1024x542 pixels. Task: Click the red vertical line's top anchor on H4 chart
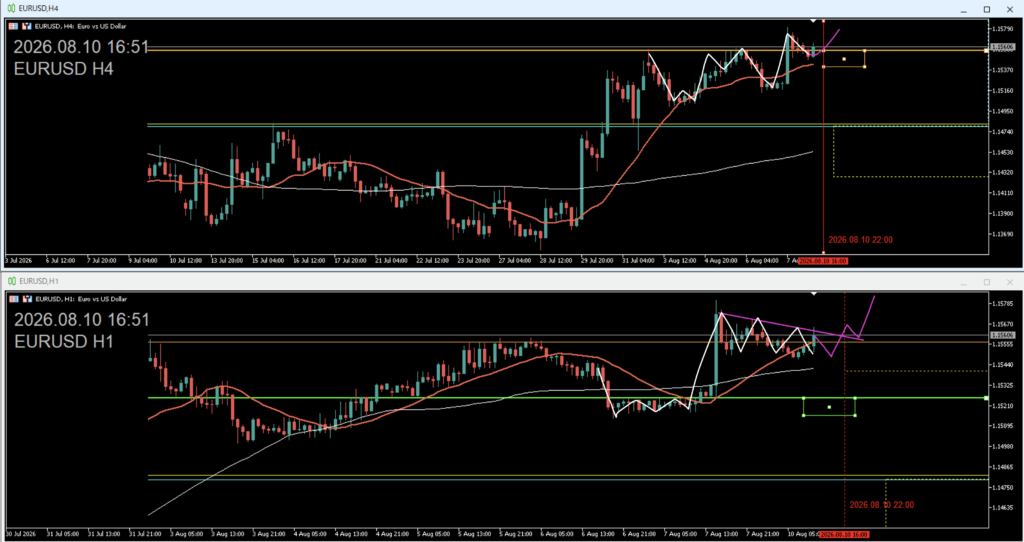coord(823,21)
